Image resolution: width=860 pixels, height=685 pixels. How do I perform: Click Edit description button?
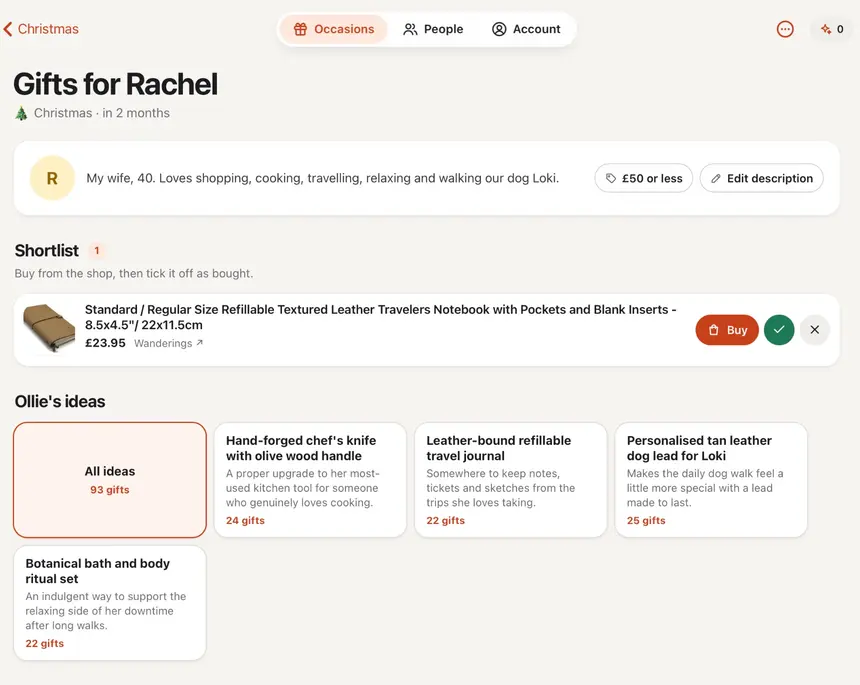coord(761,178)
